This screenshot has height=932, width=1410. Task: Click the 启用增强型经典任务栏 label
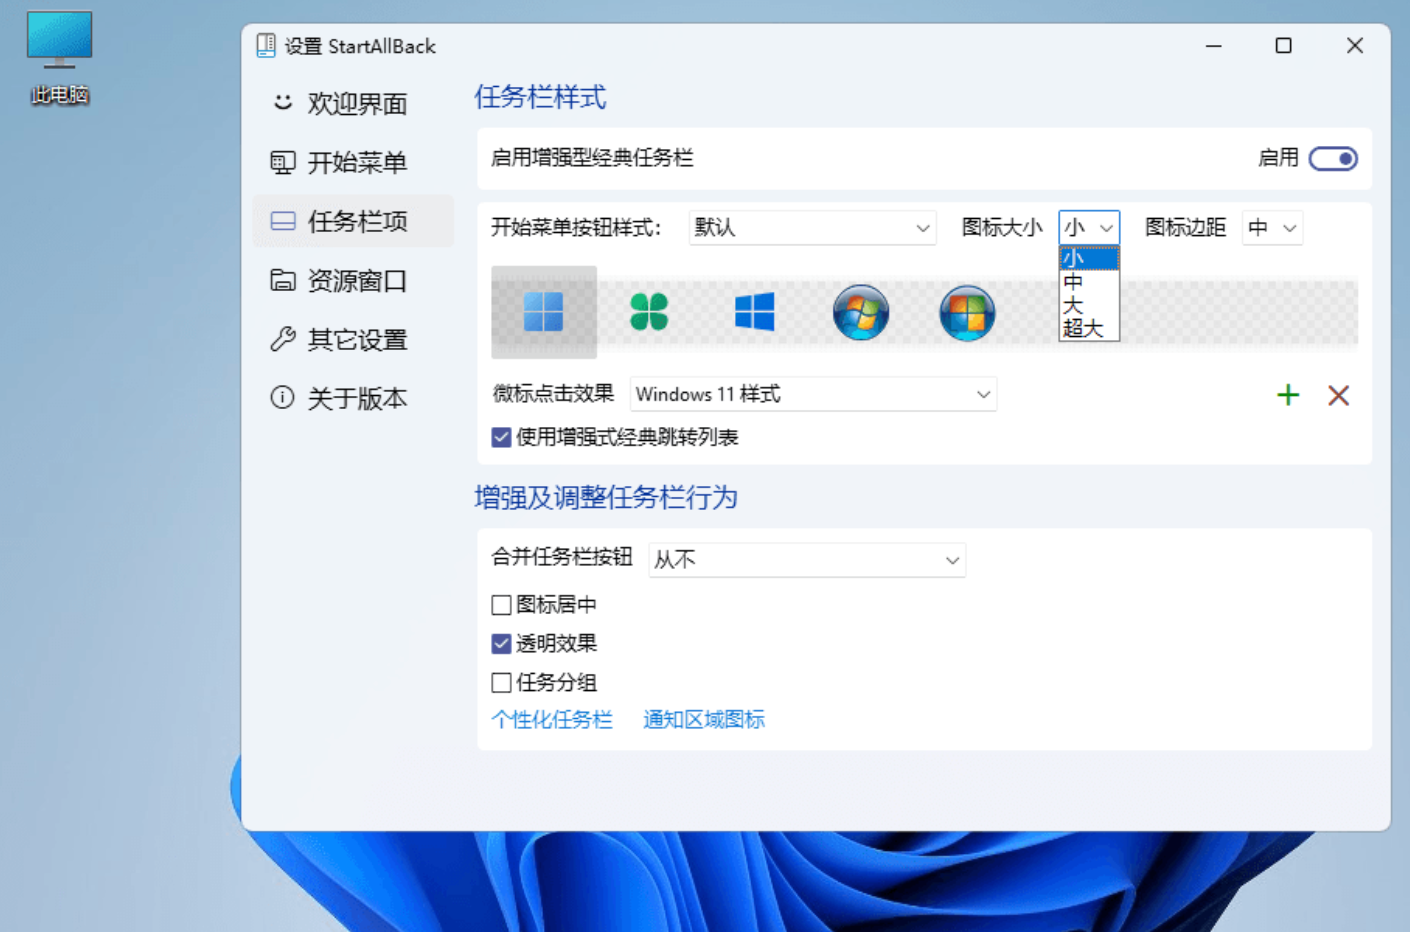[x=592, y=158]
